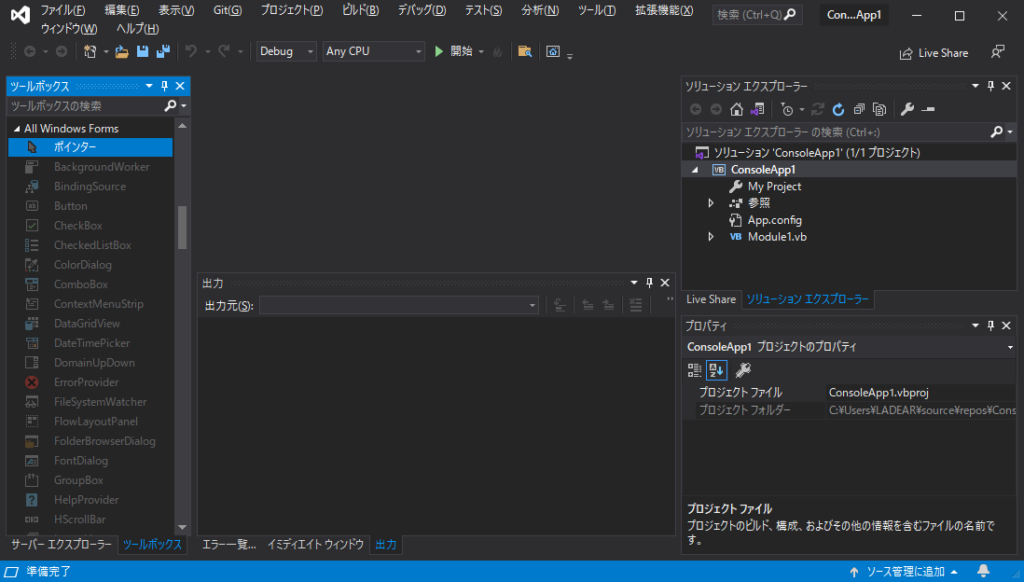Screen dimensions: 1024x582
Task: Switch to the Live Share tab
Action: pos(710,299)
